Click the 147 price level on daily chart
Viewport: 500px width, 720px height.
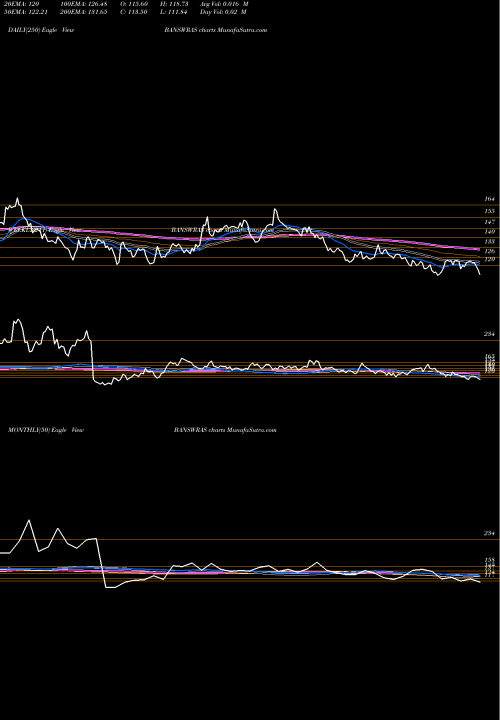click(489, 221)
